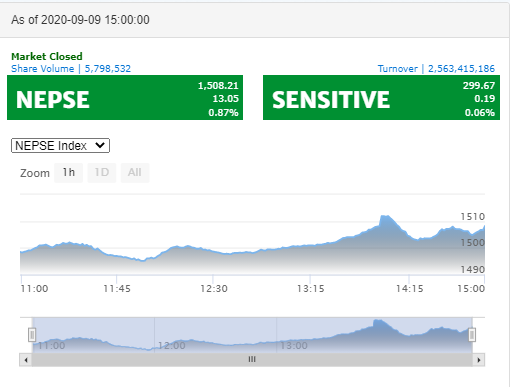Screen dimensions: 510x387
Task: Click the Share Volume link
Action: point(71,69)
